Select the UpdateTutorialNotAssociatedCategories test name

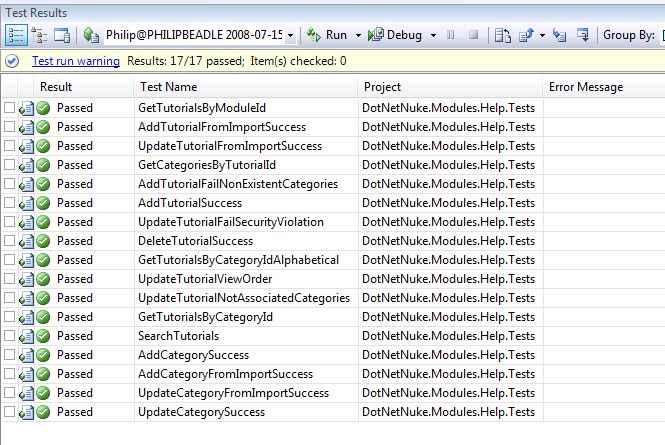pyautogui.click(x=244, y=298)
